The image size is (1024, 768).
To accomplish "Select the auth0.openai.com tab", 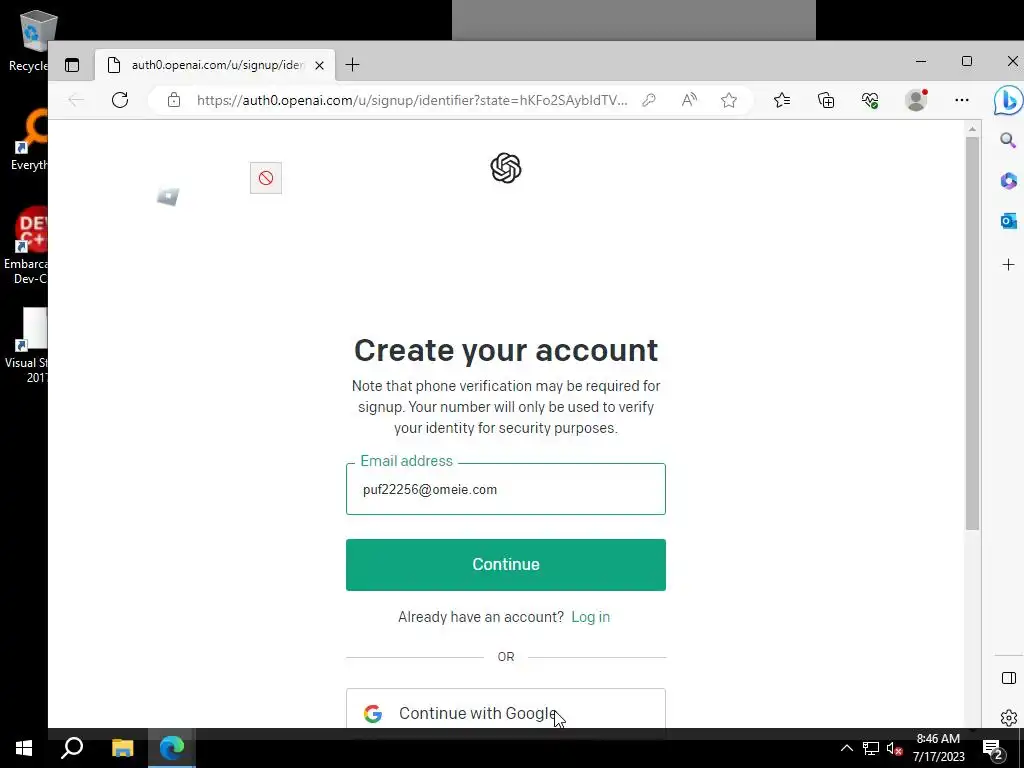I will tap(216, 65).
